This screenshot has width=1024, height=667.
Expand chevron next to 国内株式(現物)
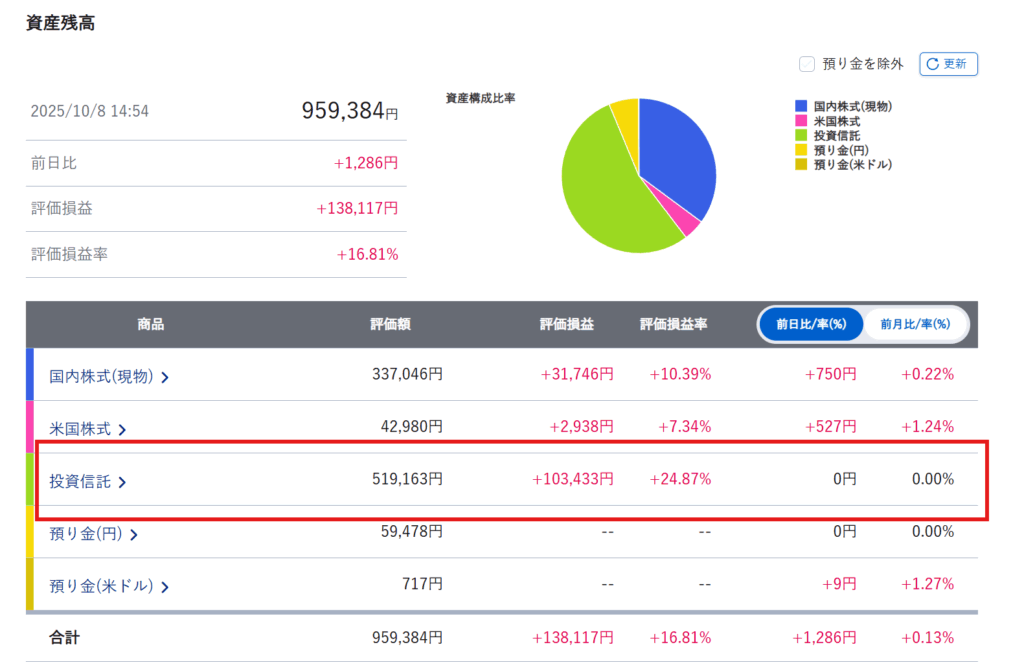pos(165,378)
